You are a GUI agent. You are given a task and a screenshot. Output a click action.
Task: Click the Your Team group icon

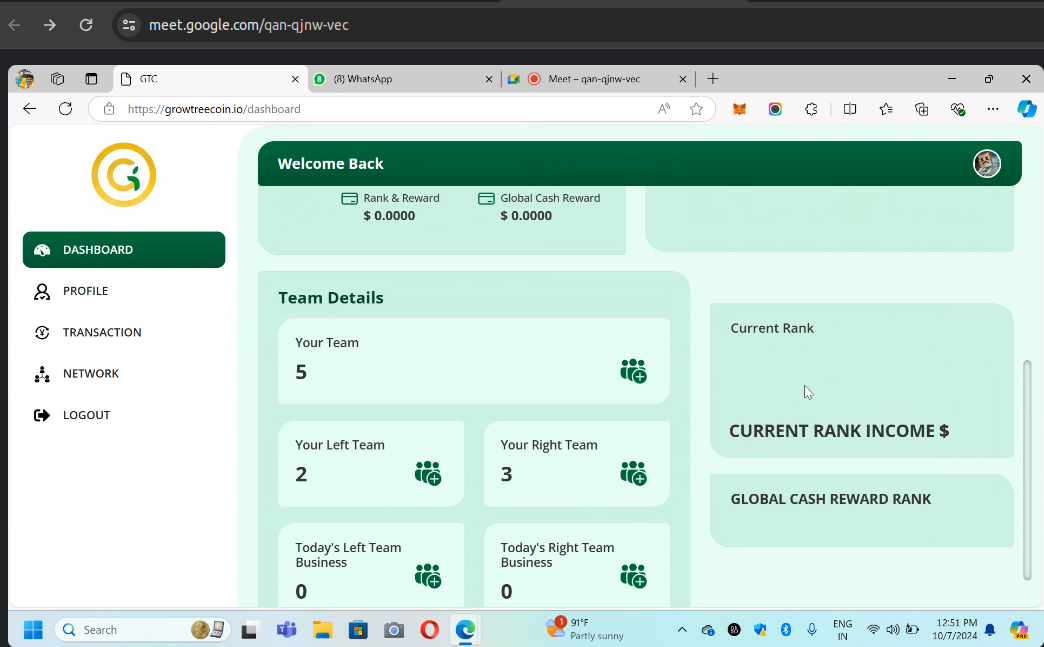click(633, 371)
